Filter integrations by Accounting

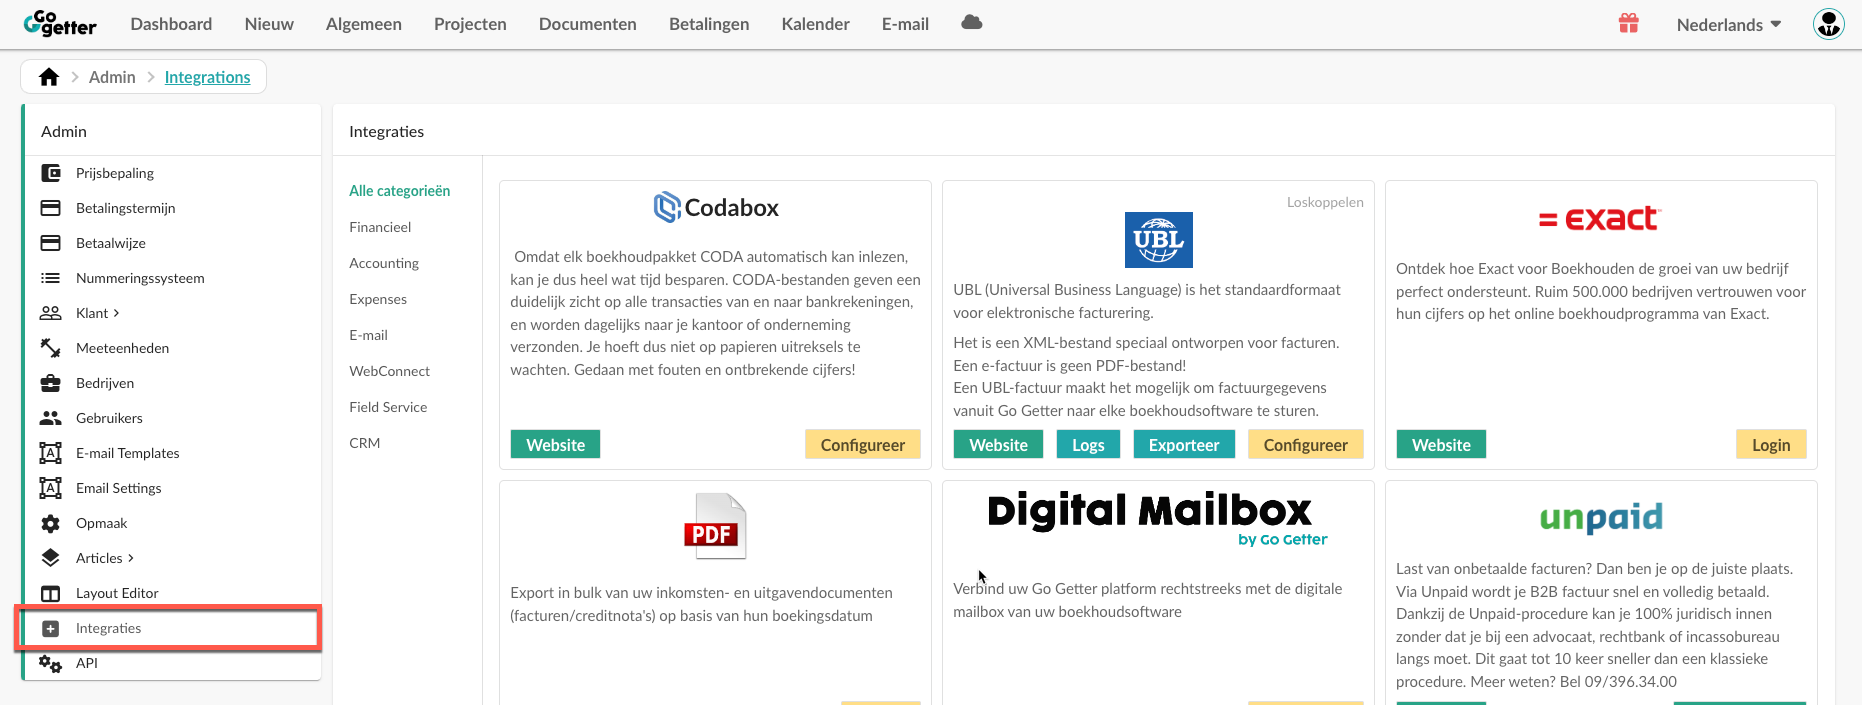click(384, 263)
